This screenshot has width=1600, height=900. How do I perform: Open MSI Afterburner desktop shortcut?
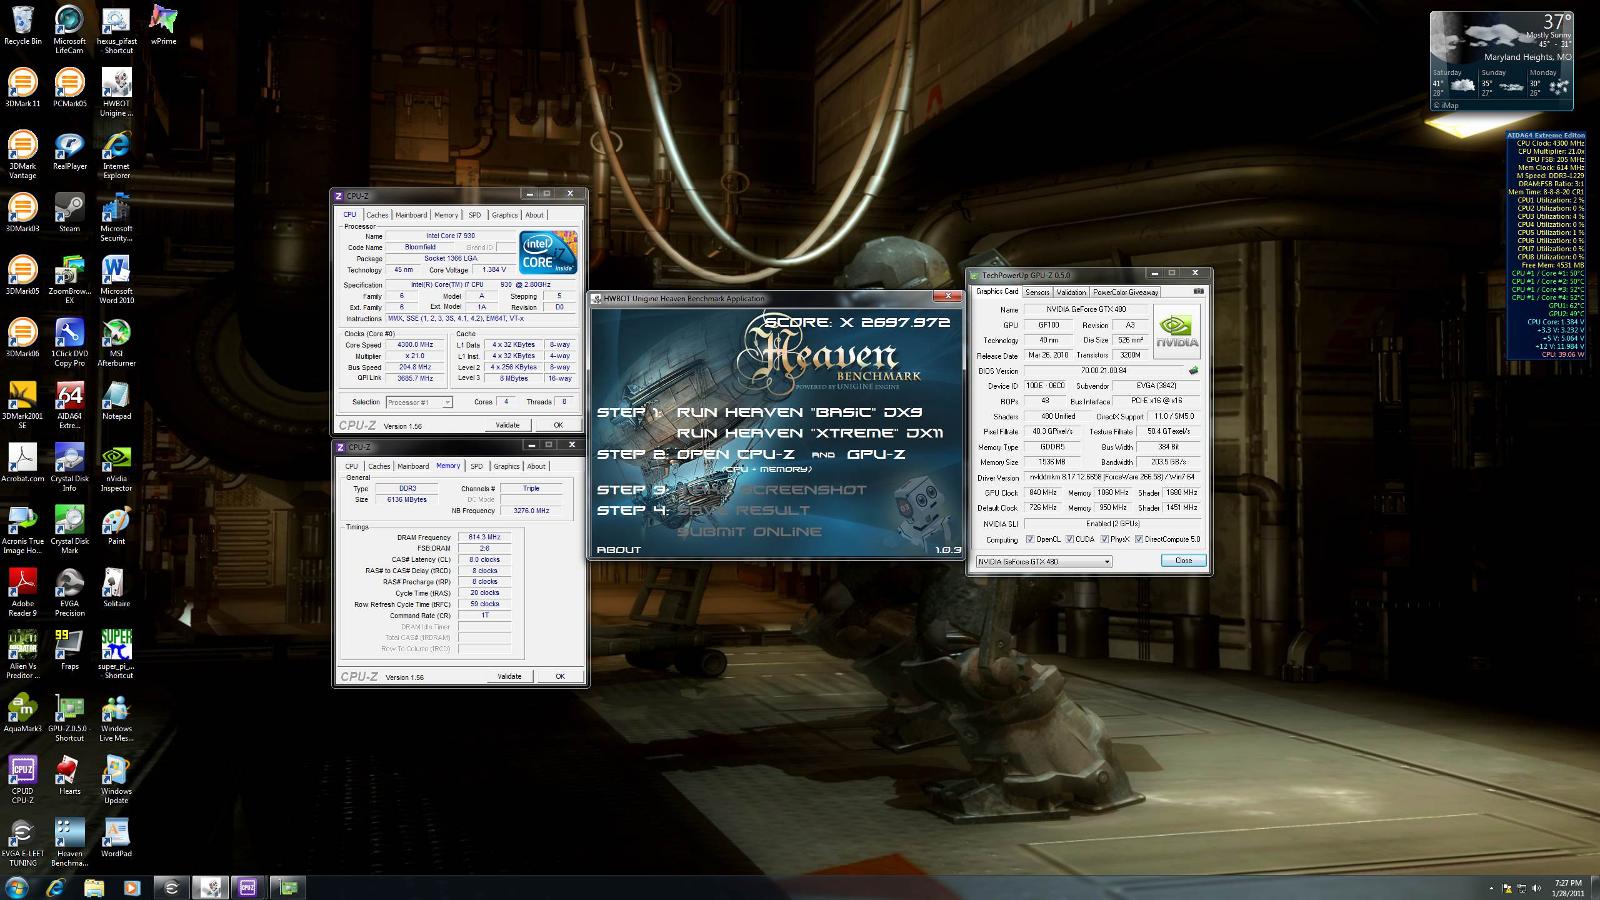[x=116, y=343]
